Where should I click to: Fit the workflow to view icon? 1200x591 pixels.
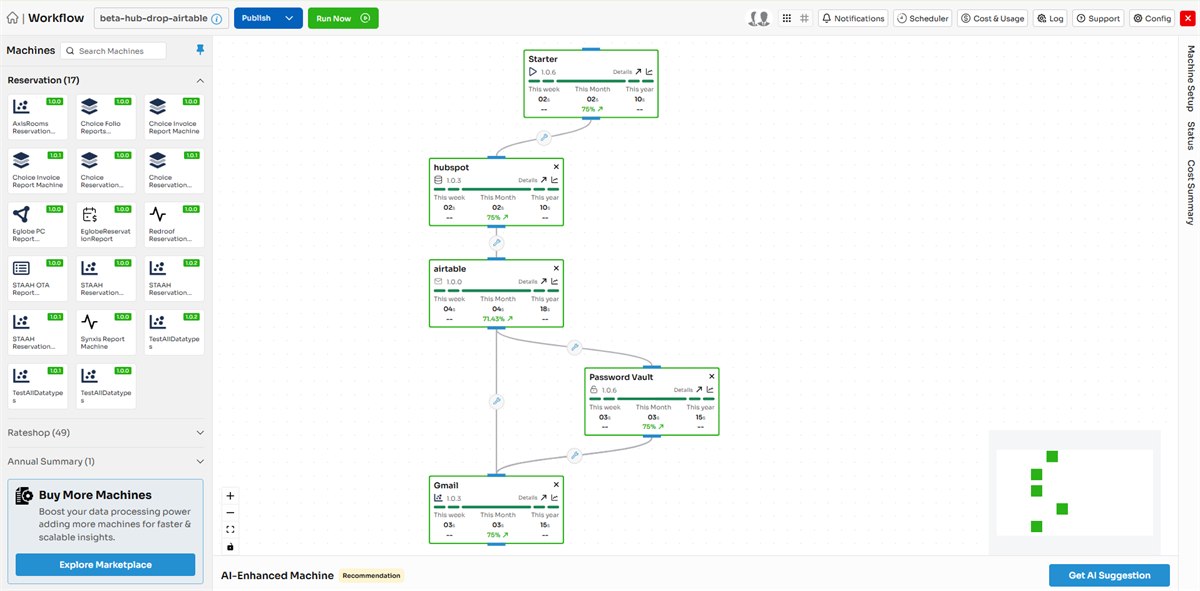coord(231,530)
